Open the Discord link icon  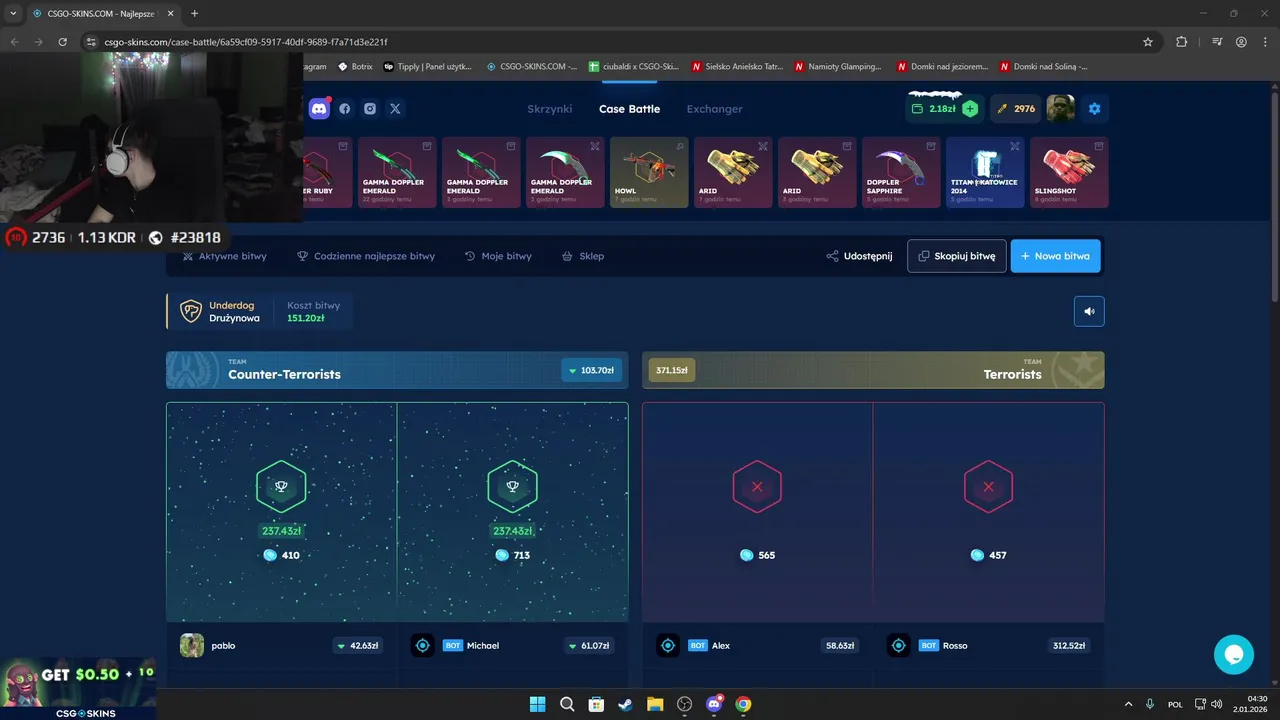pos(319,108)
